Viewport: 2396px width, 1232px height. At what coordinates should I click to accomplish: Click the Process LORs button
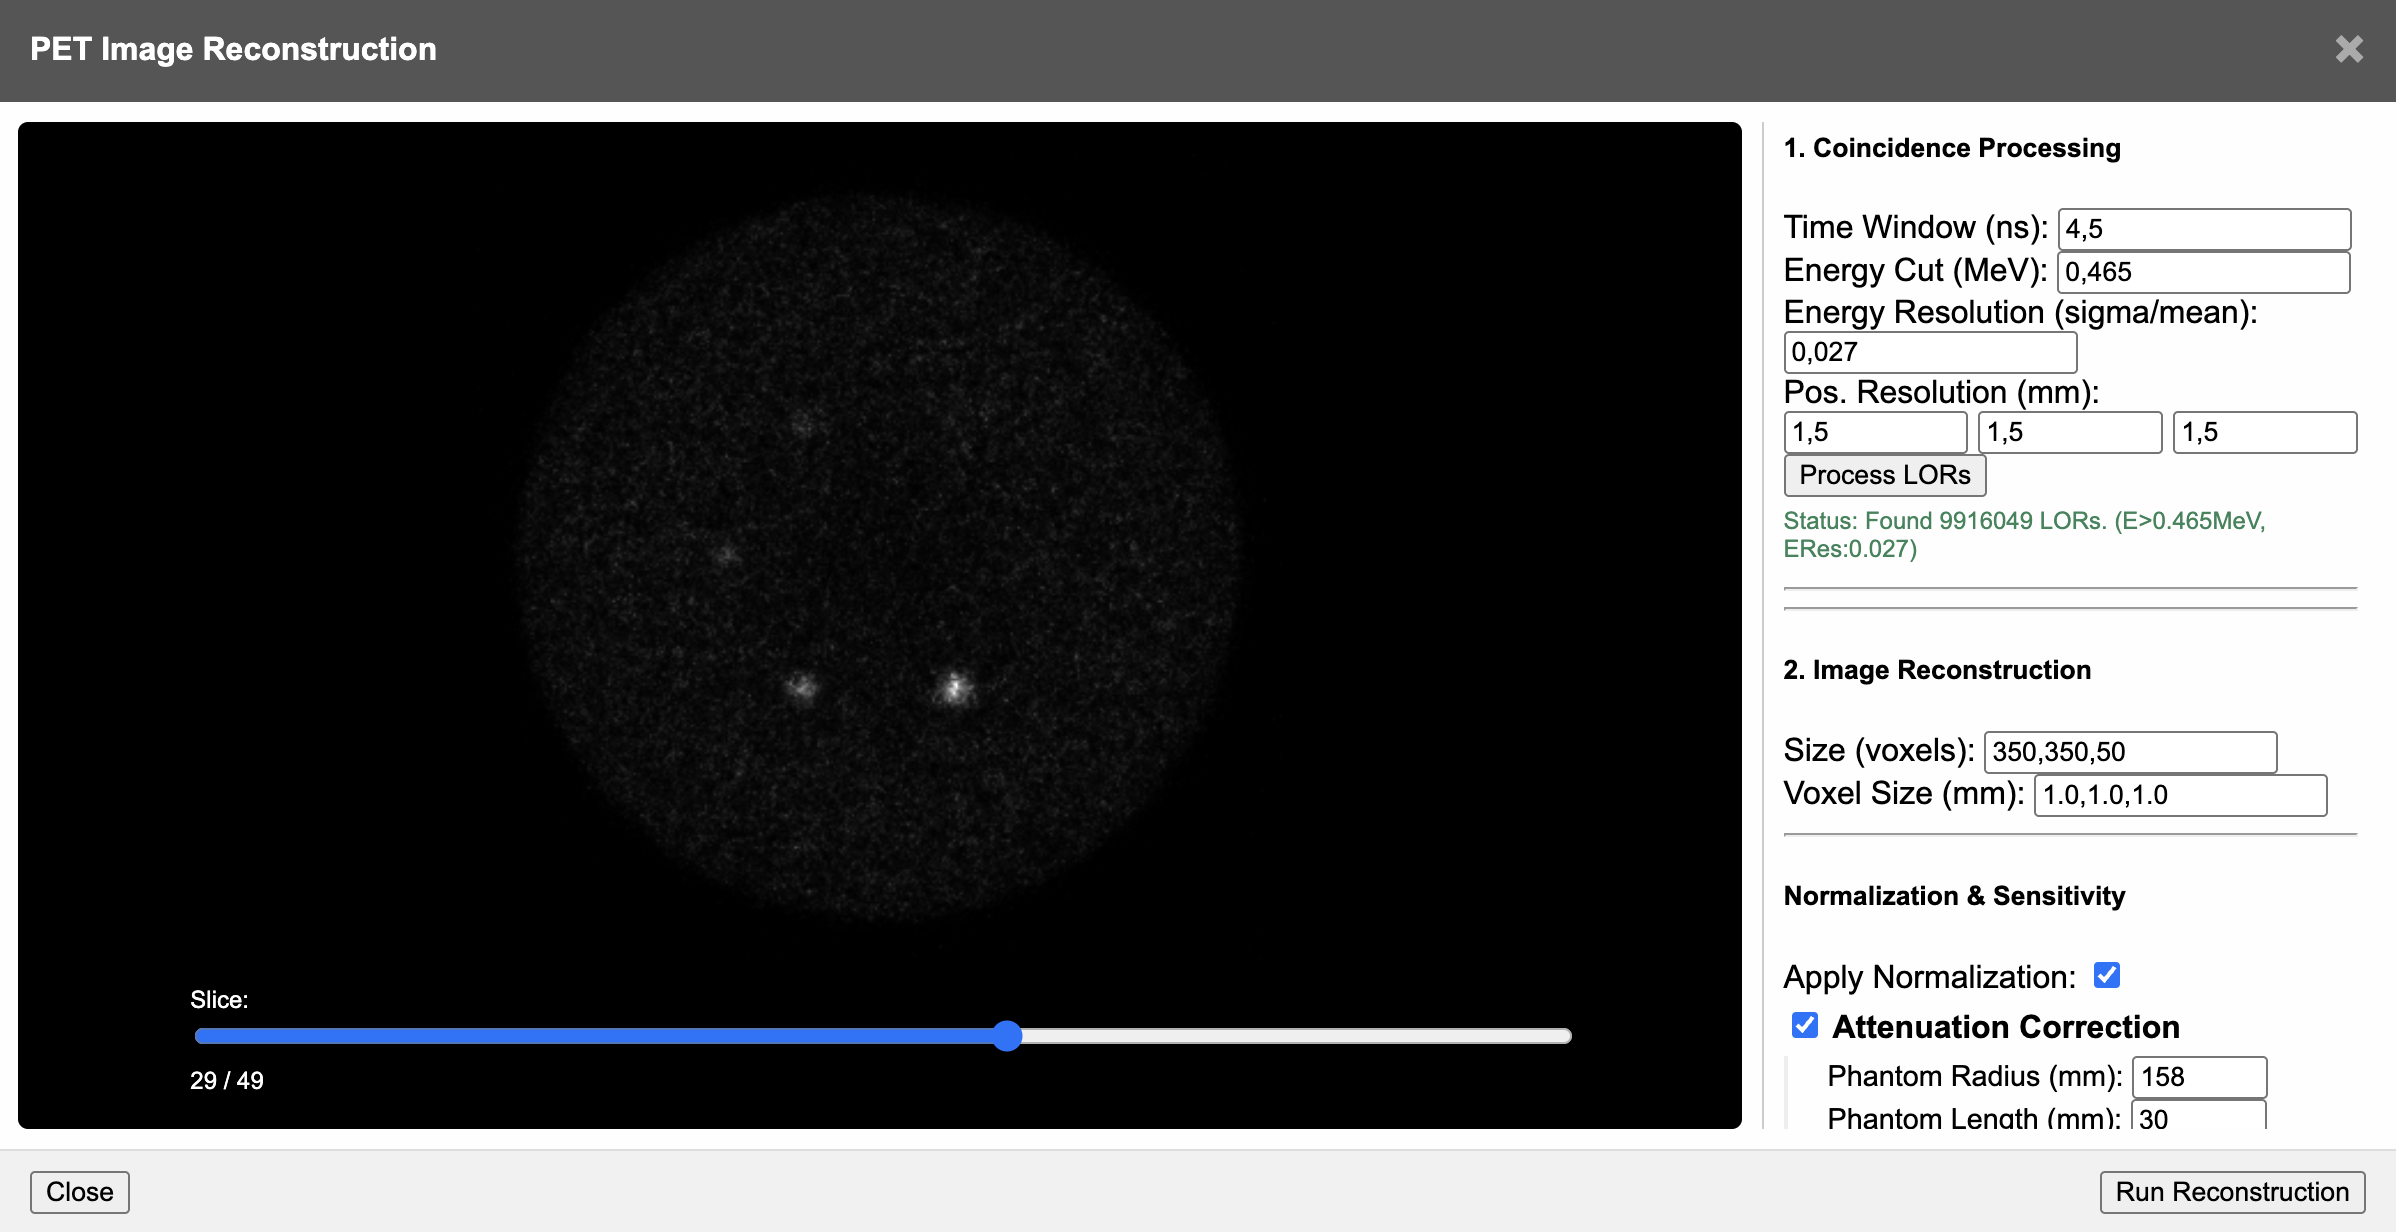[1884, 475]
